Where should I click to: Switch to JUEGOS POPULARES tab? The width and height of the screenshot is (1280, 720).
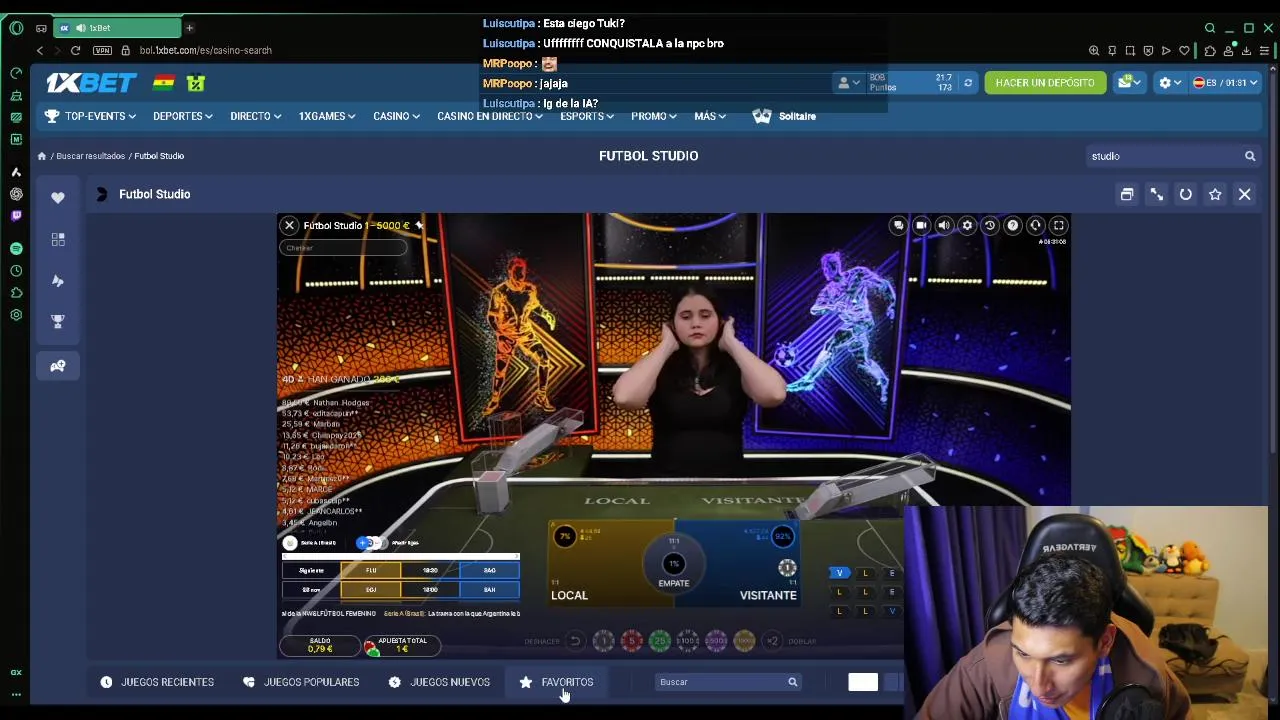(301, 682)
